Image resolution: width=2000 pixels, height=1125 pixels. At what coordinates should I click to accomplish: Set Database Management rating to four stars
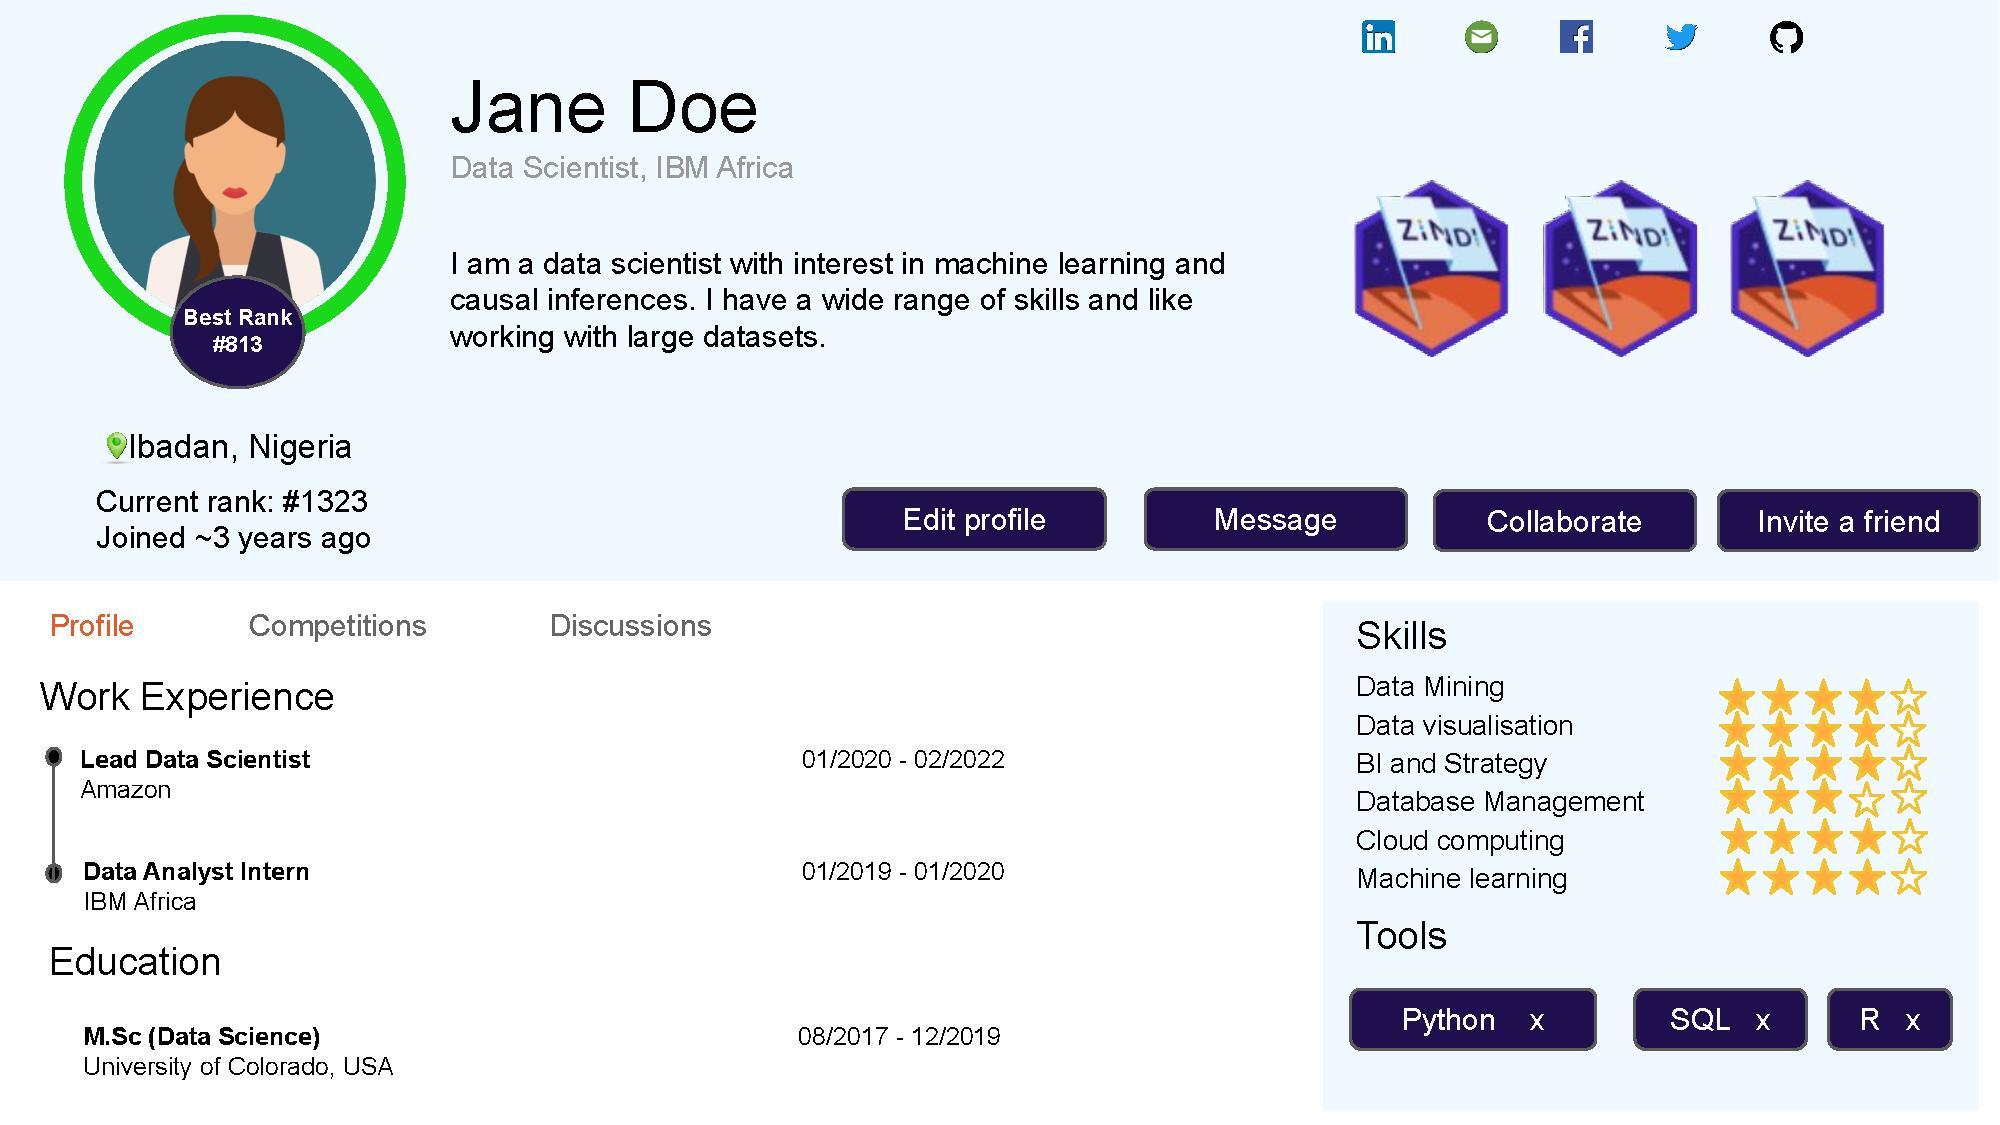(1866, 799)
